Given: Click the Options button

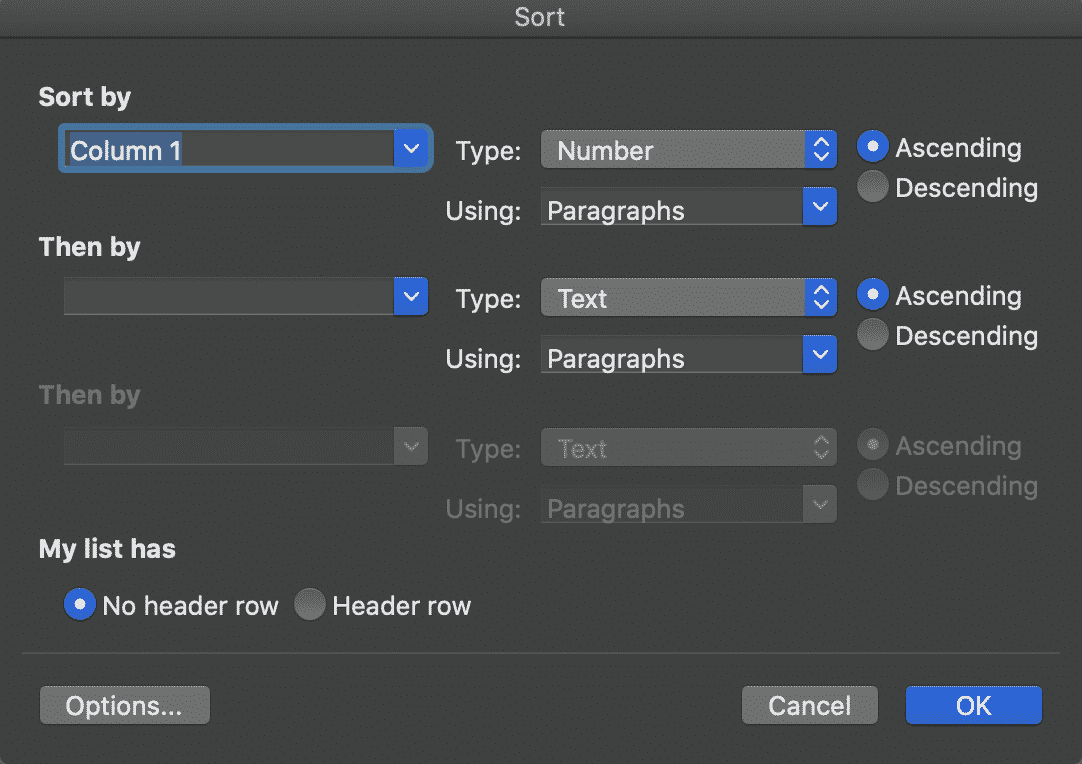Looking at the screenshot, I should click(124, 705).
